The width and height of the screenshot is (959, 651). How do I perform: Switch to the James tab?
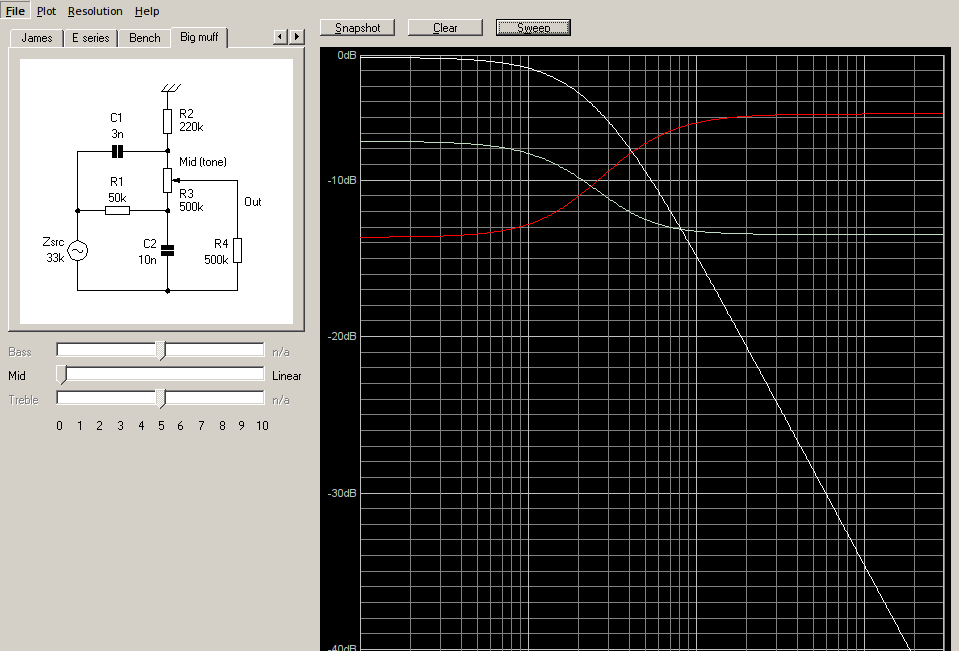point(37,38)
